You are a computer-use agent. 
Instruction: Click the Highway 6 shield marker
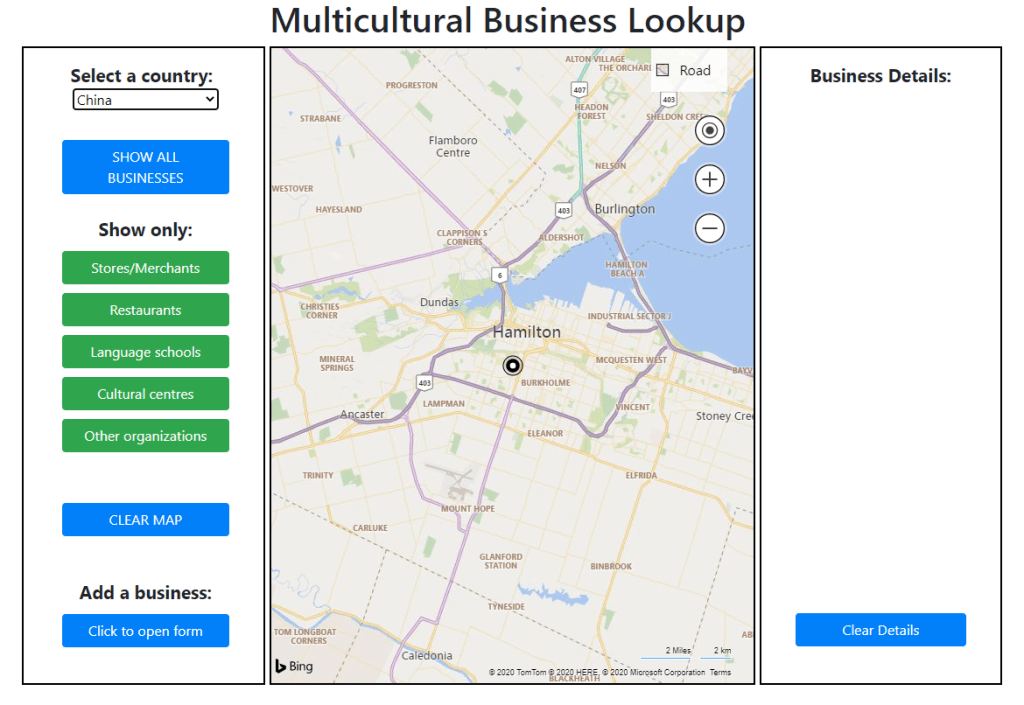click(498, 274)
